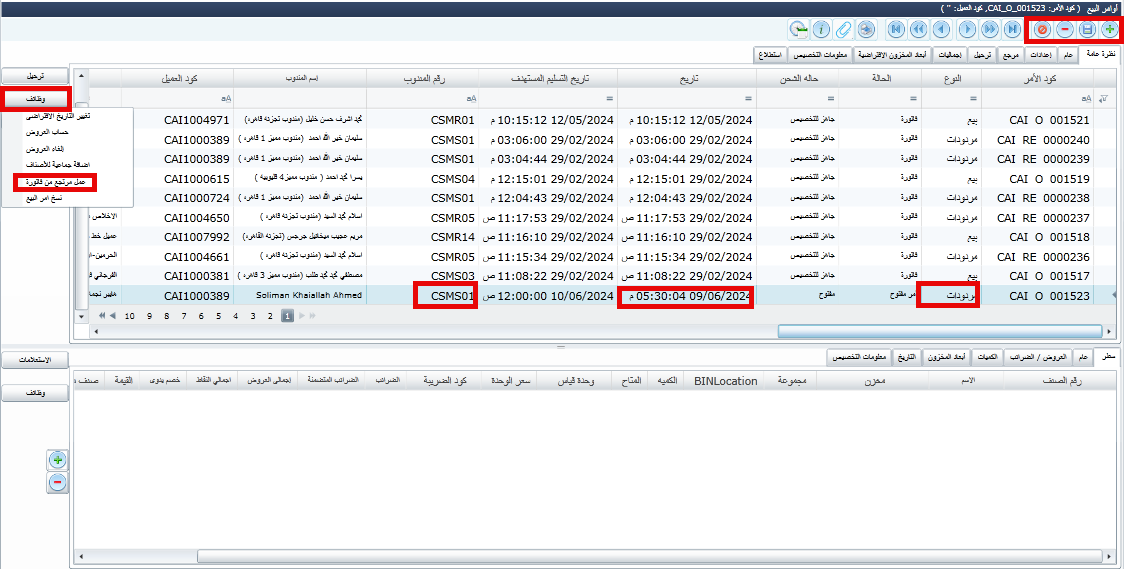Open attachments with the paperclip icon
This screenshot has height=569, width=1124.
pos(845,30)
